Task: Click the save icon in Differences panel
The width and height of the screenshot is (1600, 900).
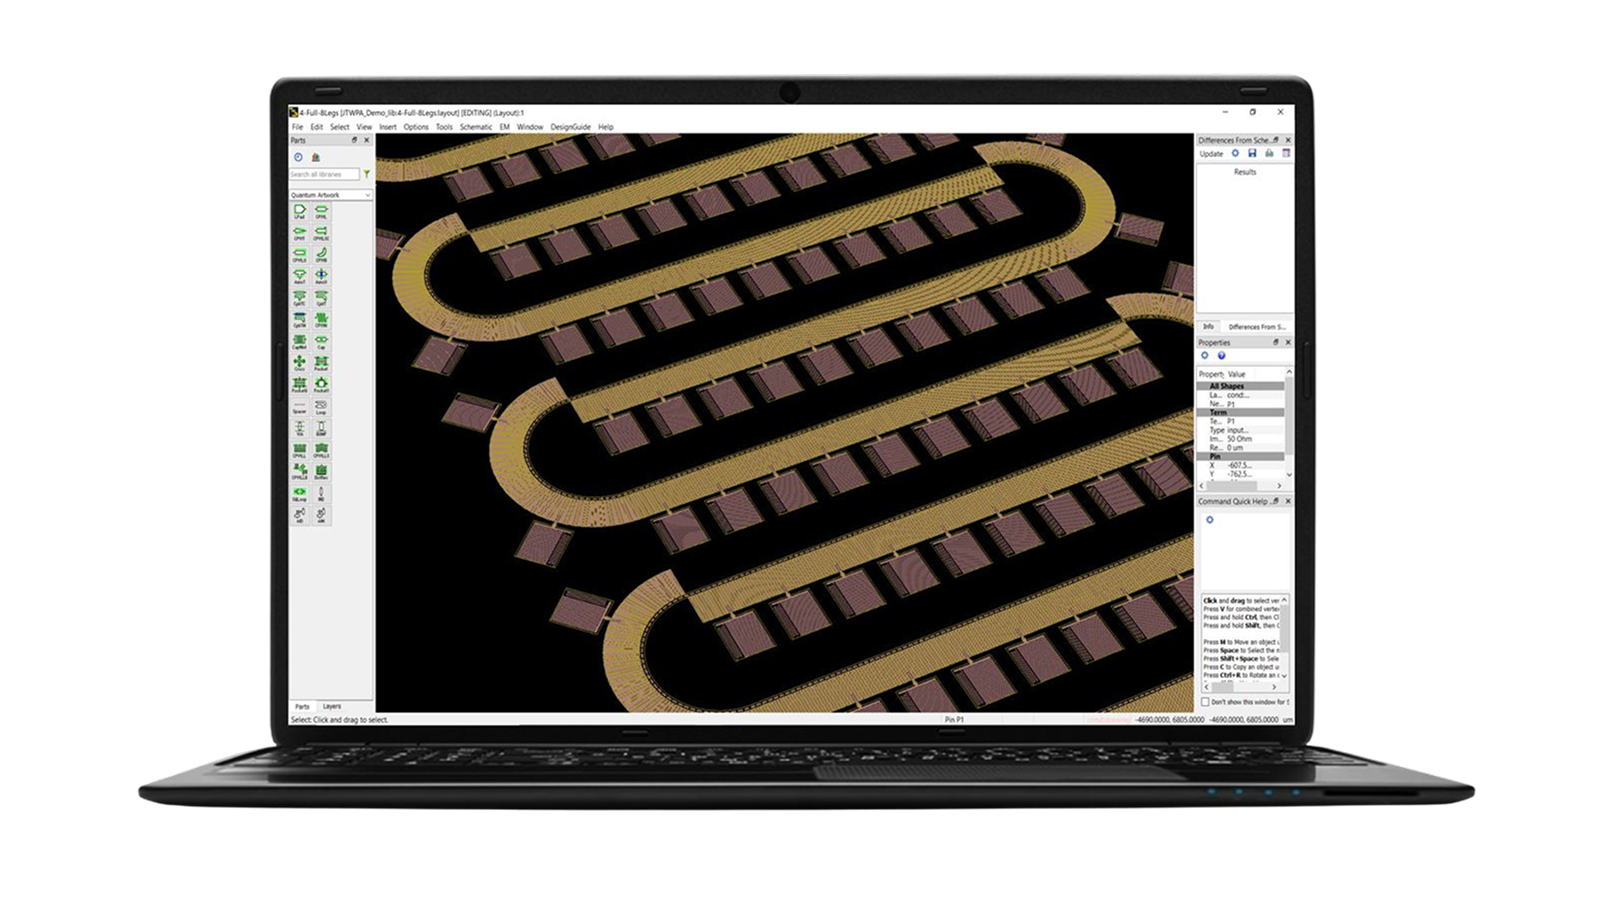Action: (x=1252, y=154)
